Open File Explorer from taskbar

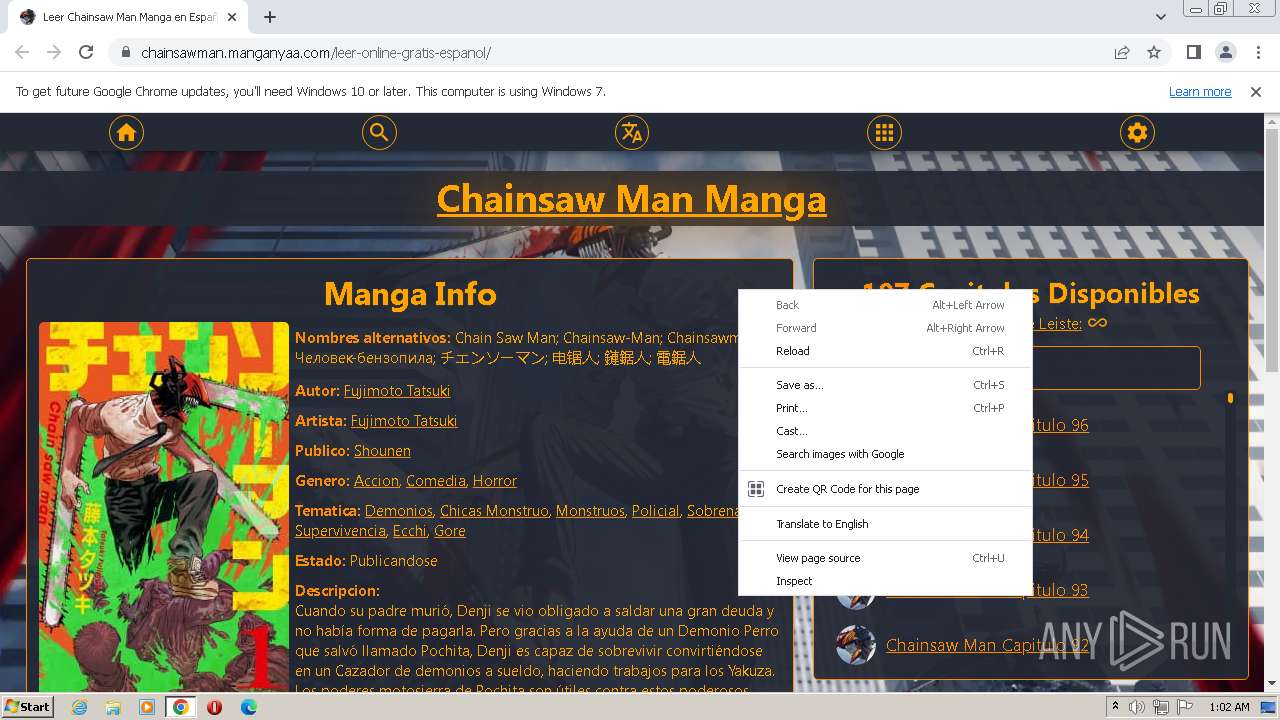113,707
